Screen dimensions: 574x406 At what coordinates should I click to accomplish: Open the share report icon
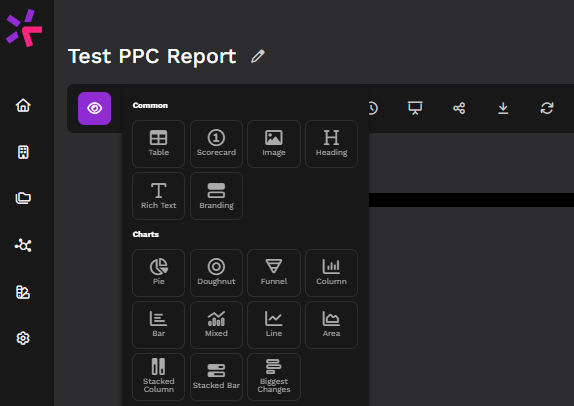pyautogui.click(x=459, y=108)
